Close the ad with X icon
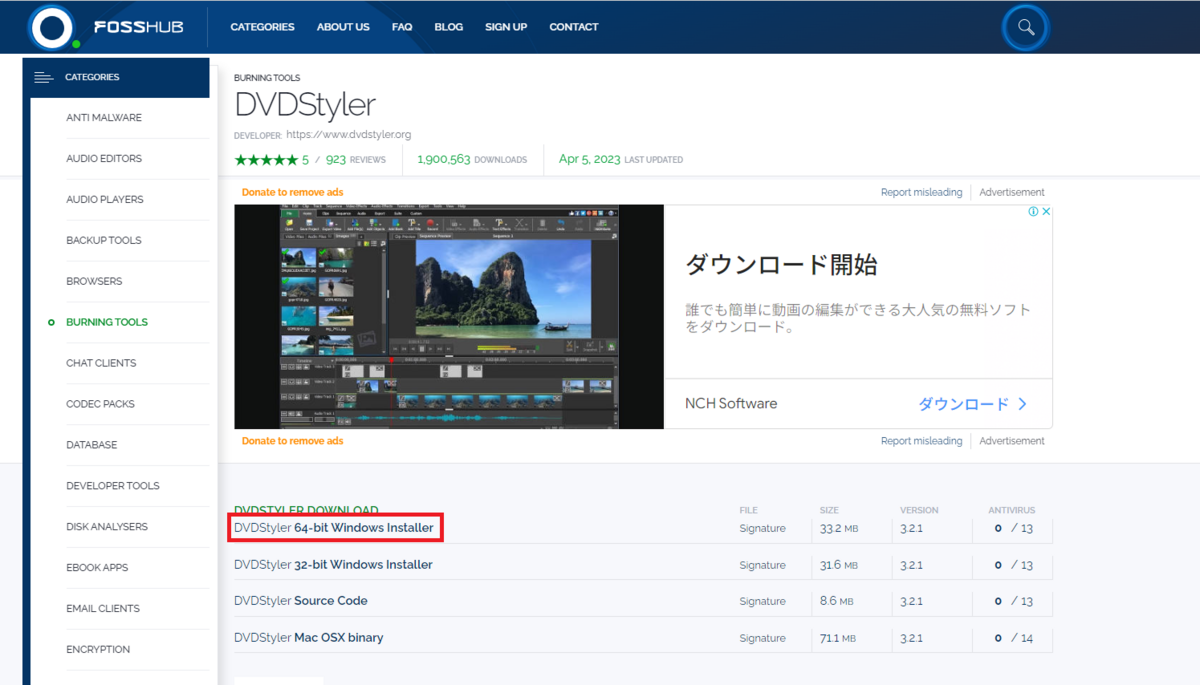This screenshot has width=1200, height=685. 1046,211
